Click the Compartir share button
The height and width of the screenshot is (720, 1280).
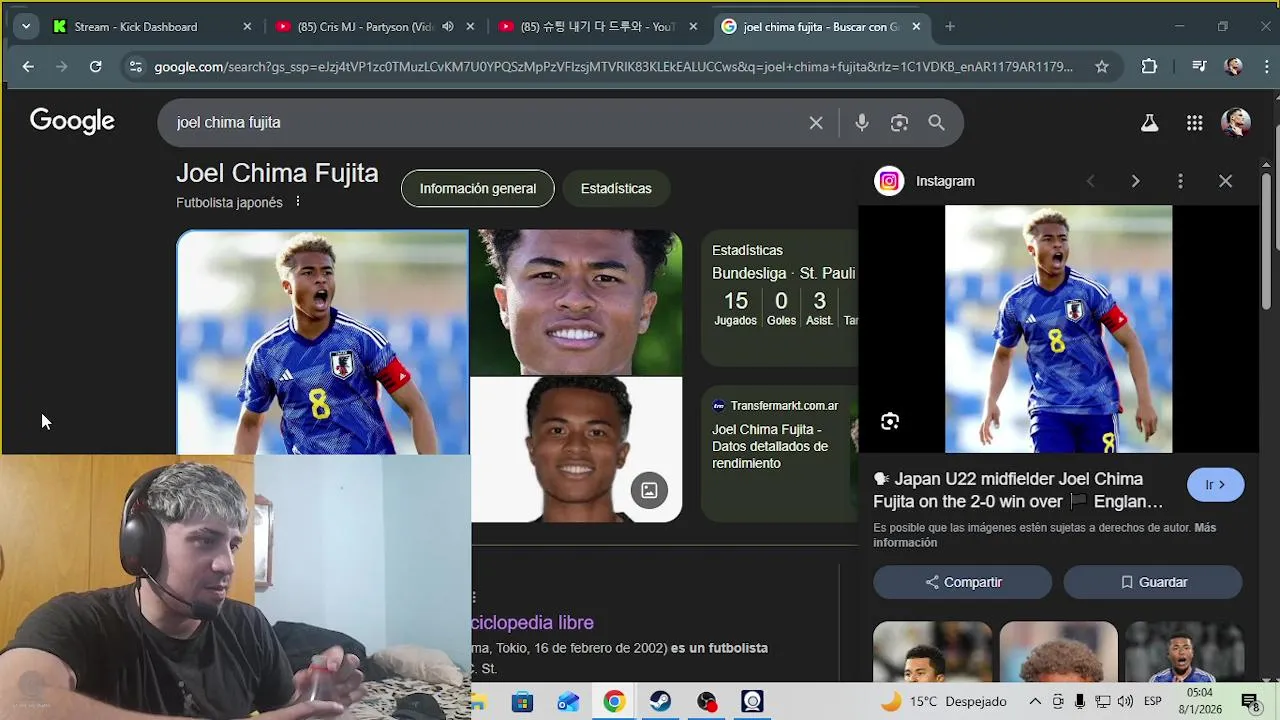pos(963,582)
